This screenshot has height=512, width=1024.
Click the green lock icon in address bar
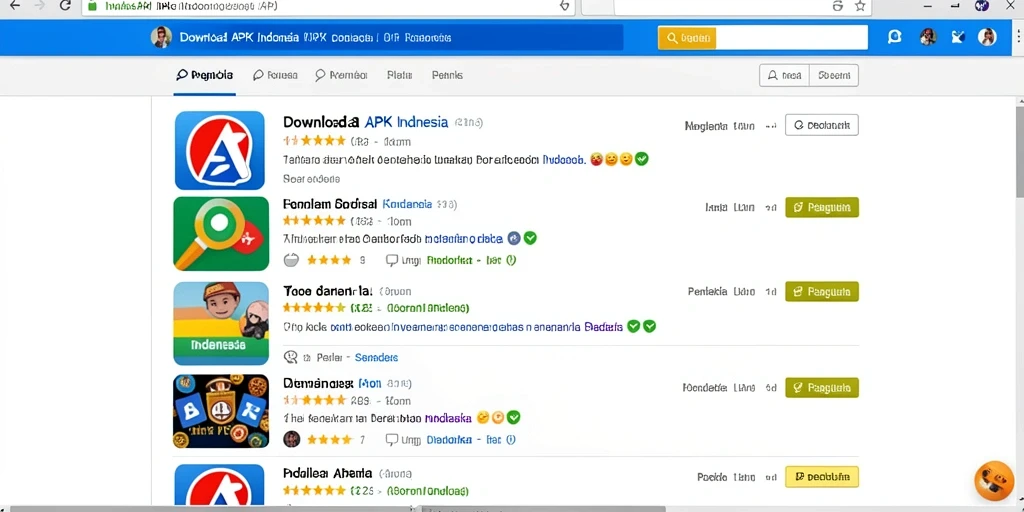92,5
